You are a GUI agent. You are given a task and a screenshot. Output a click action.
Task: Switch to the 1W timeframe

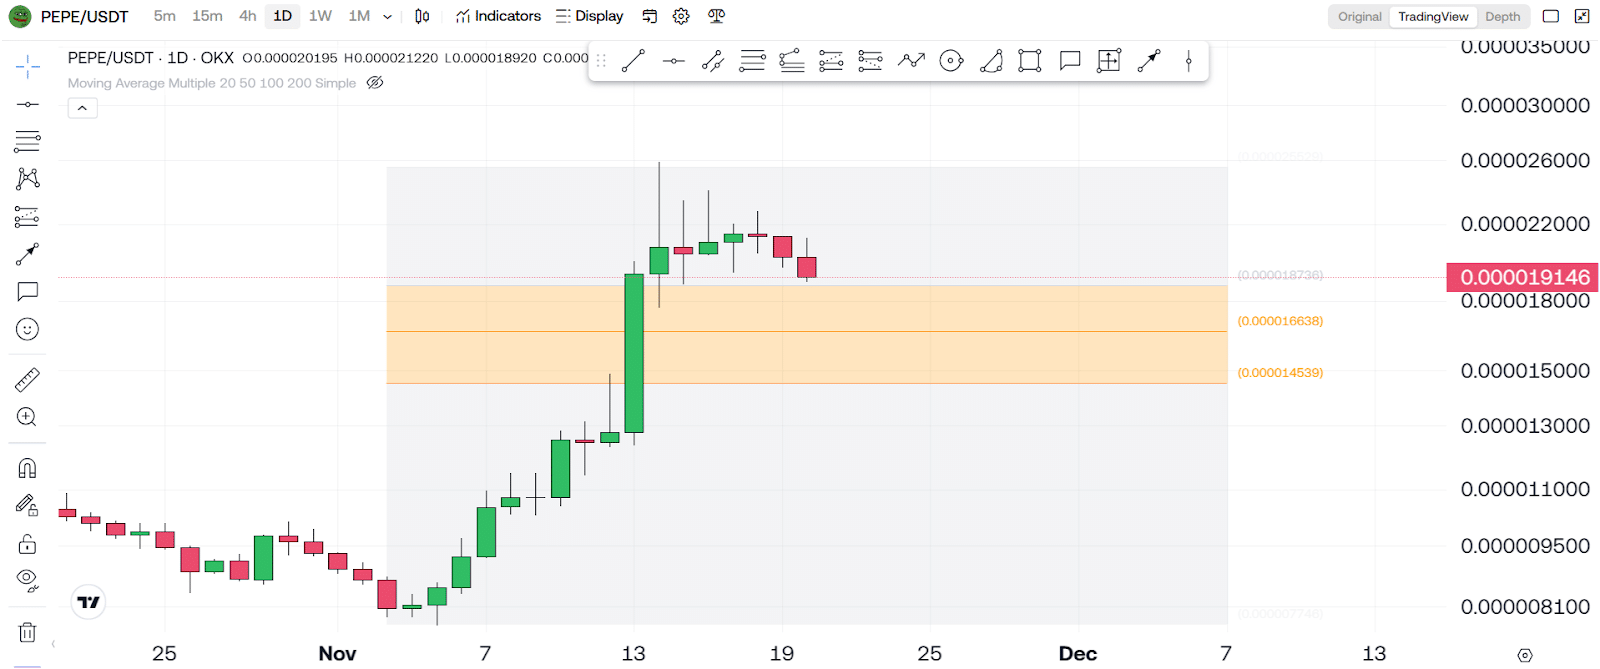click(x=320, y=16)
